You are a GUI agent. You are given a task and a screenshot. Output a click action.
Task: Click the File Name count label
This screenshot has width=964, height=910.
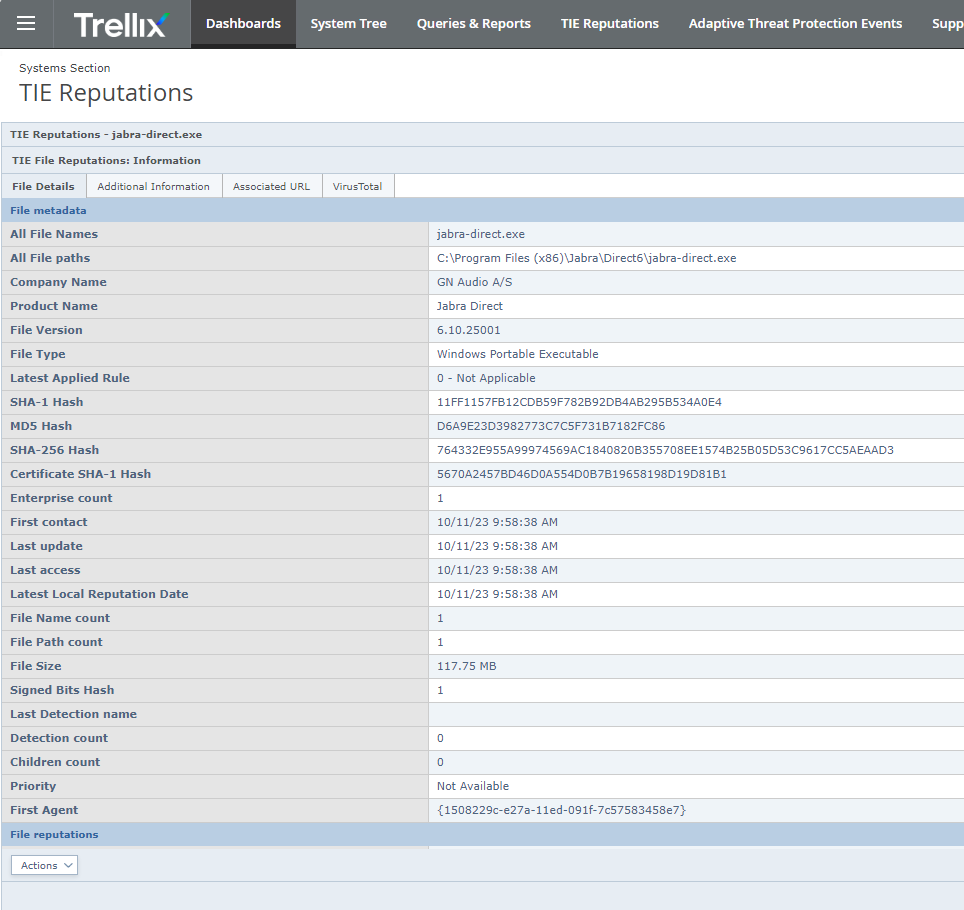pos(60,618)
